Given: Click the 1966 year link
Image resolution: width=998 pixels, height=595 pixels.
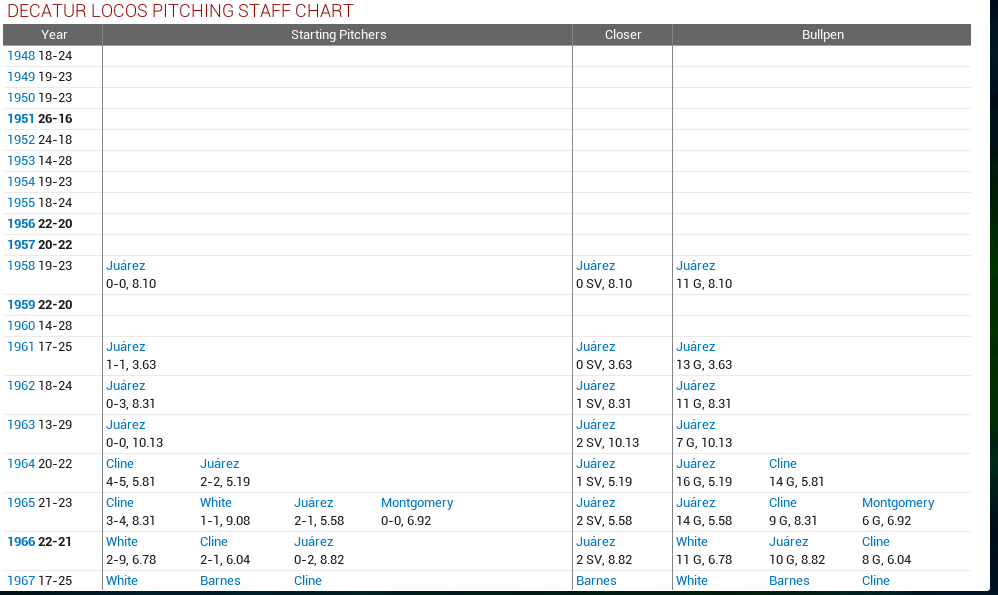Looking at the screenshot, I should (21, 542).
